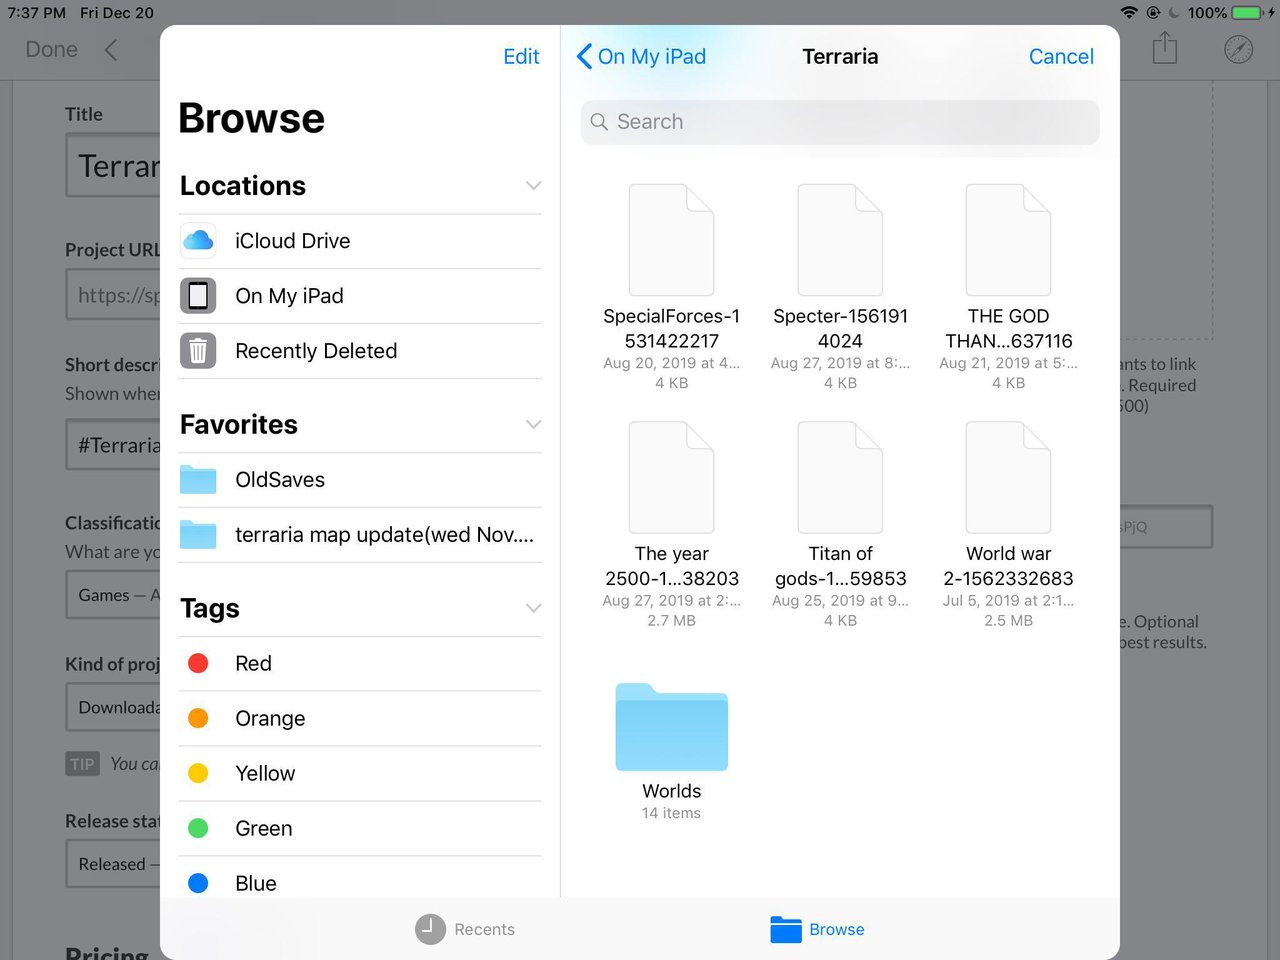The width and height of the screenshot is (1280, 960).
Task: Open the Worlds folder
Action: click(x=671, y=752)
